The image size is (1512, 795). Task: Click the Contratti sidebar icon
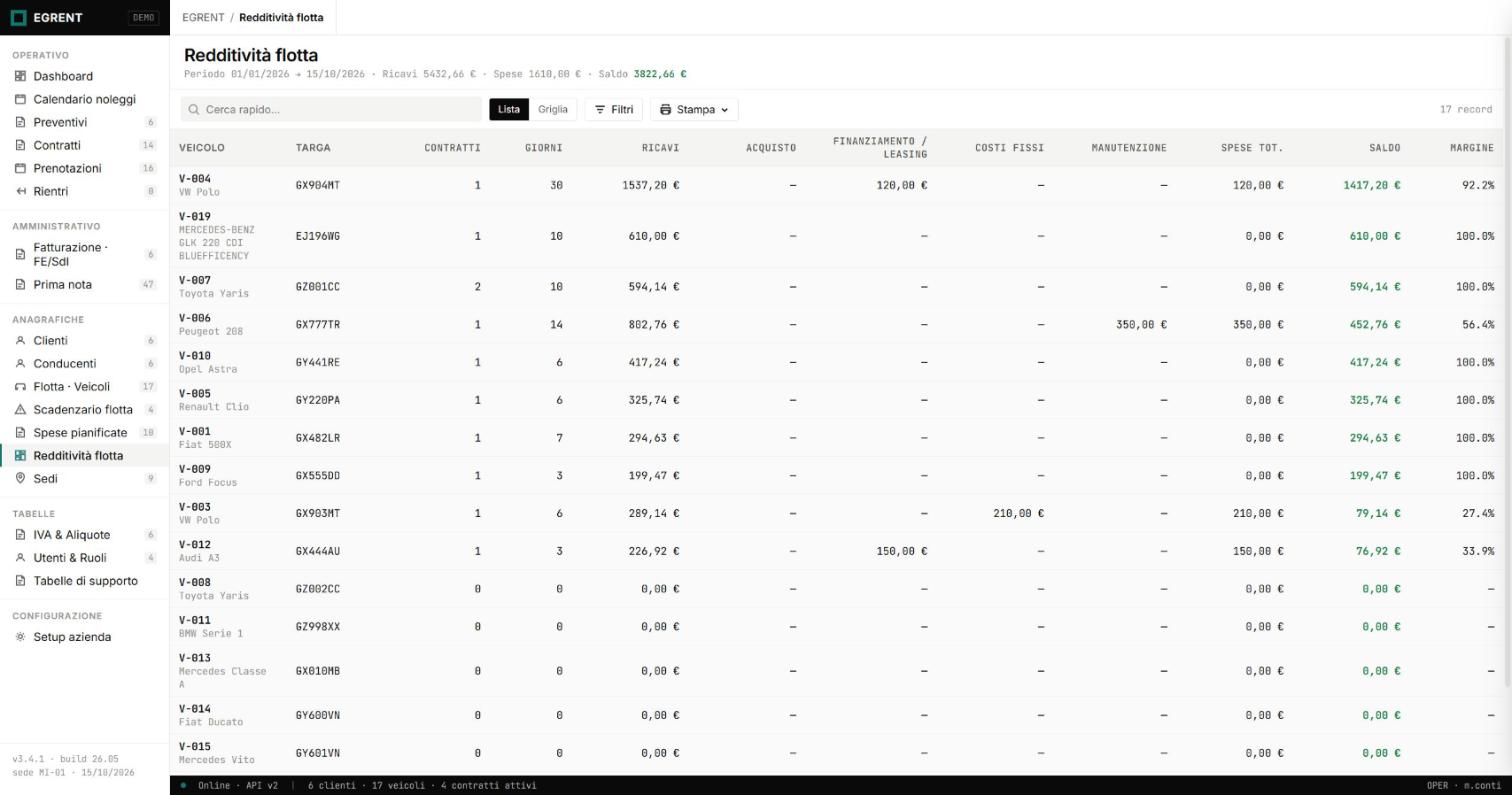[x=20, y=145]
